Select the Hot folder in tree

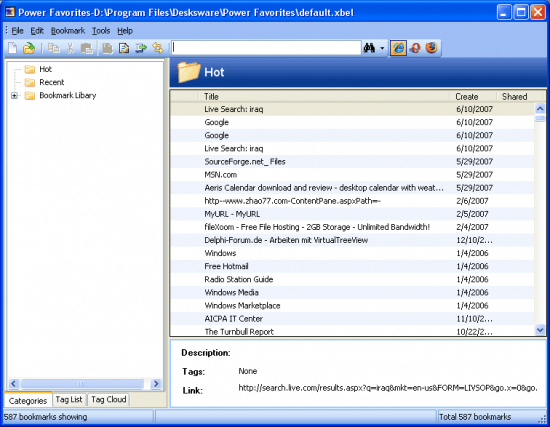click(x=45, y=69)
